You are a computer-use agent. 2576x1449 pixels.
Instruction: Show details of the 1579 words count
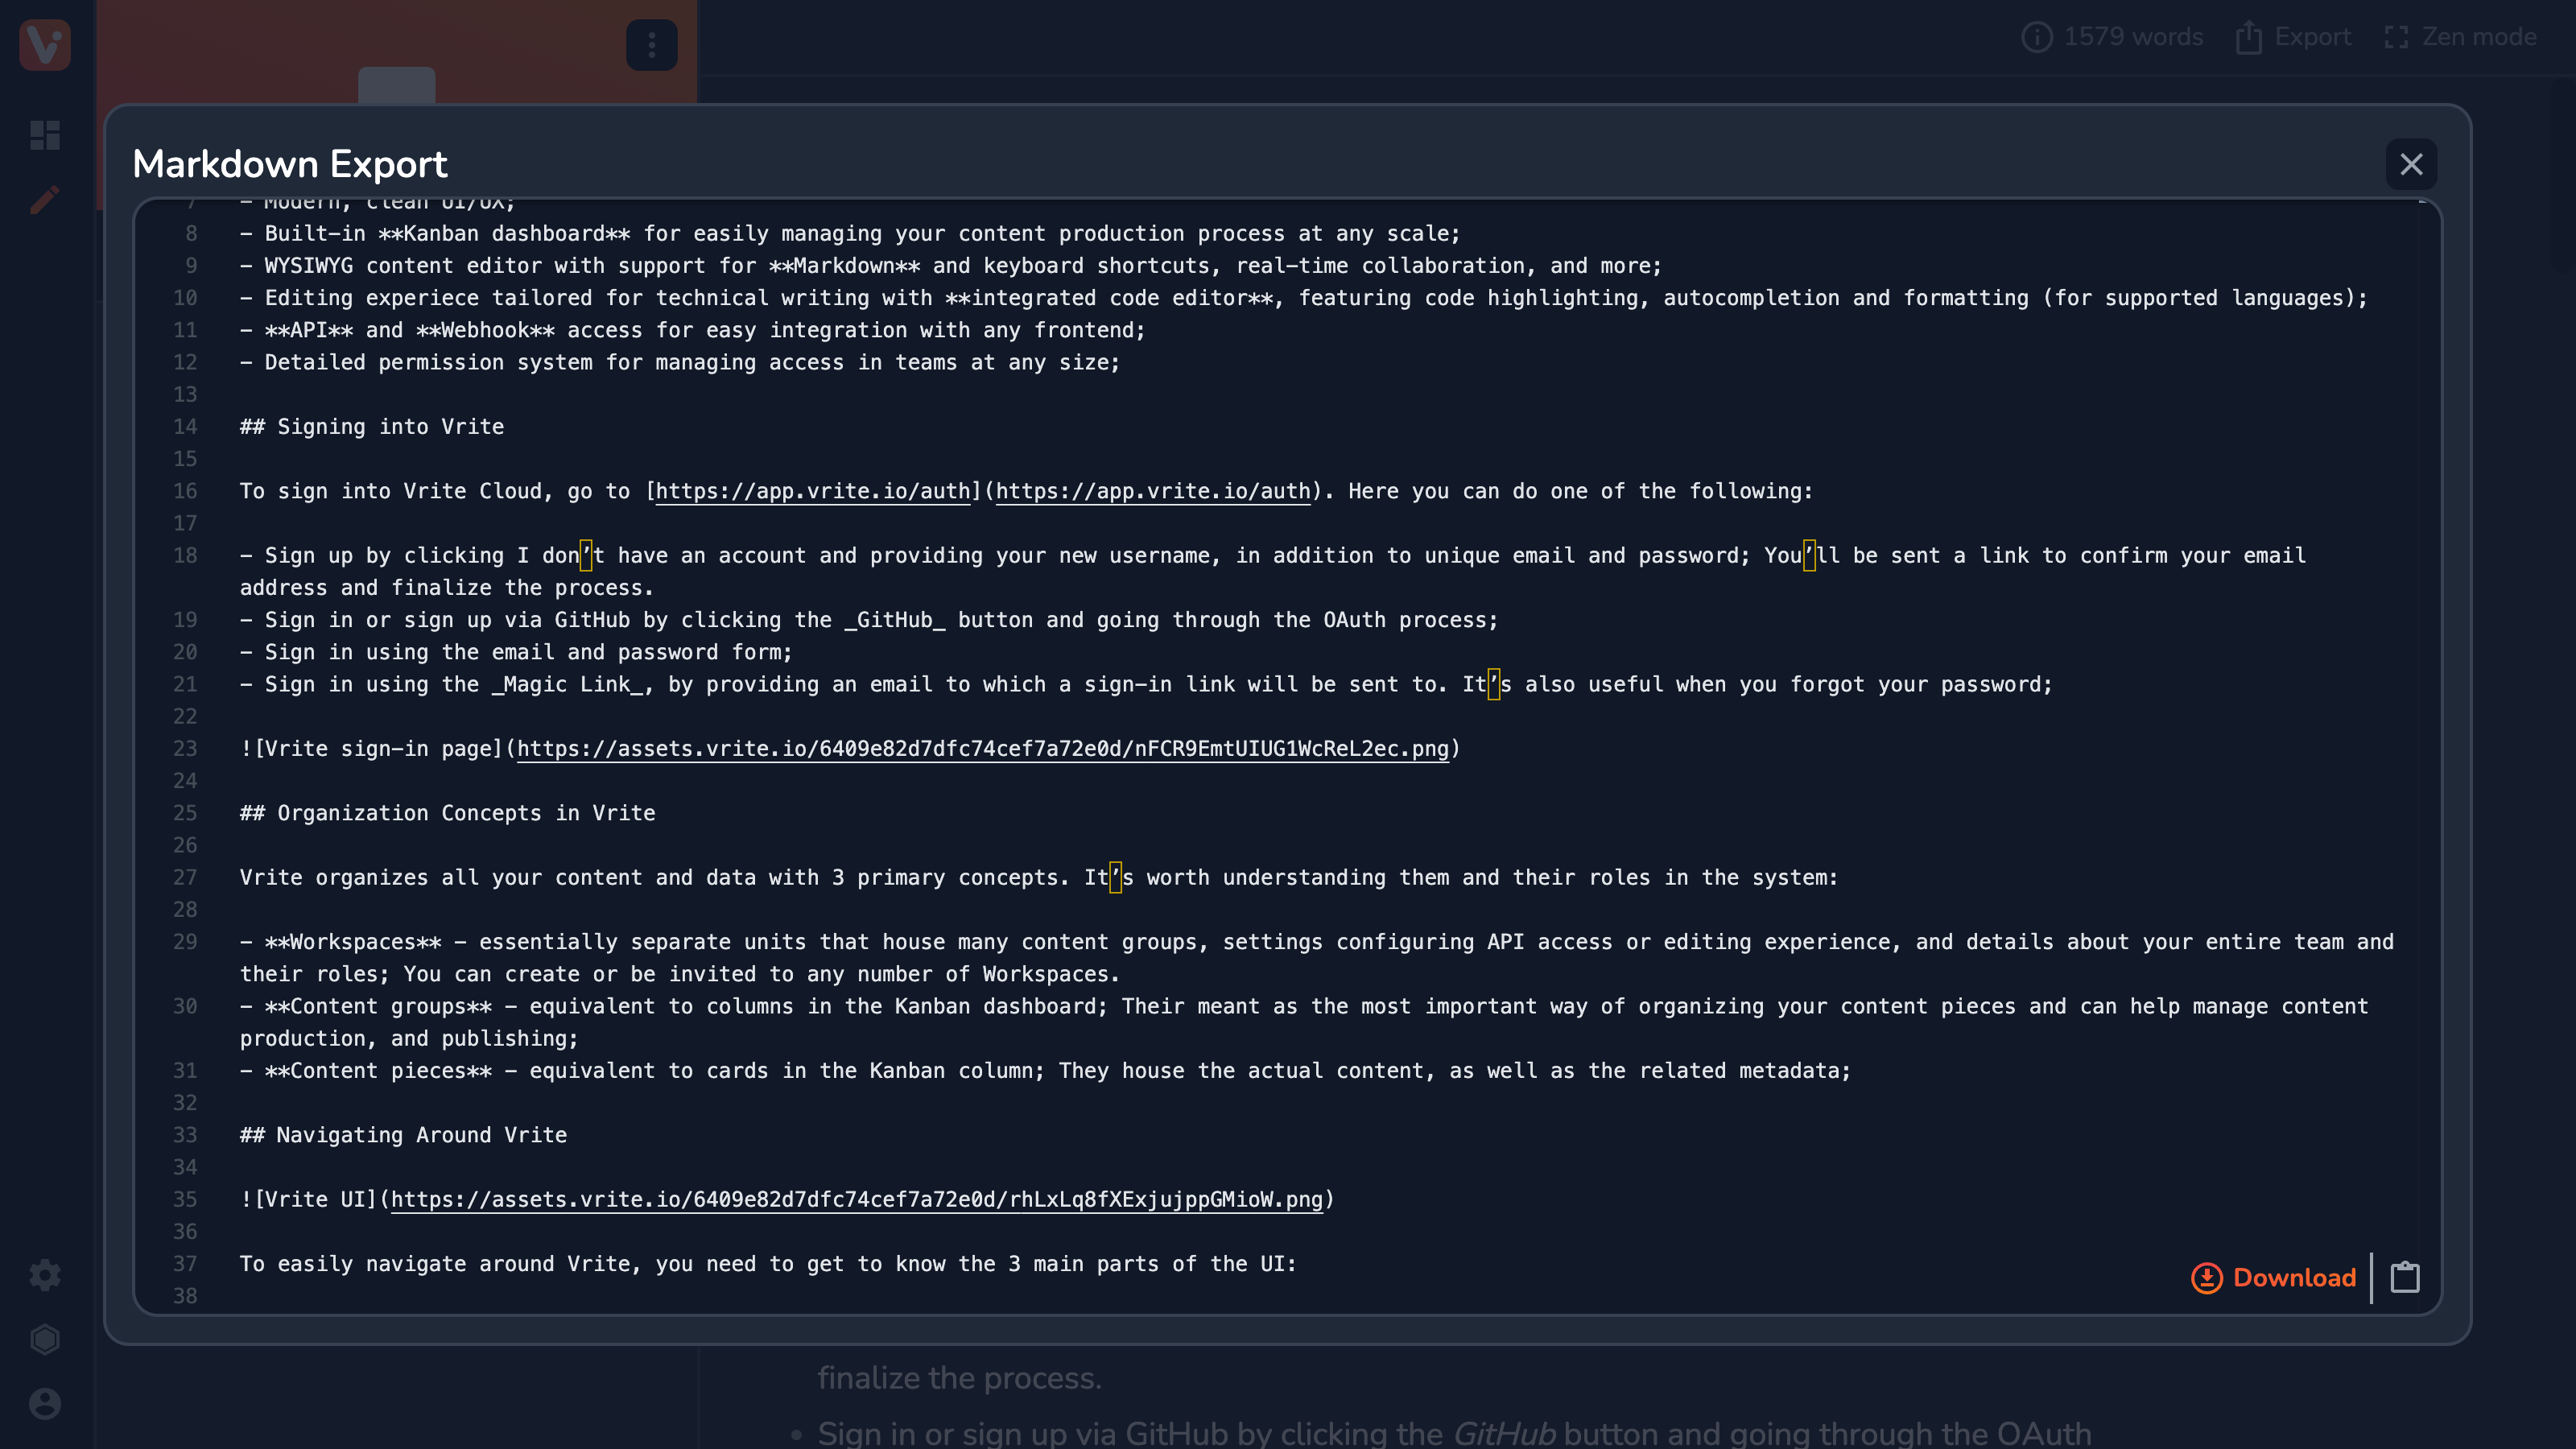pyautogui.click(x=2112, y=37)
